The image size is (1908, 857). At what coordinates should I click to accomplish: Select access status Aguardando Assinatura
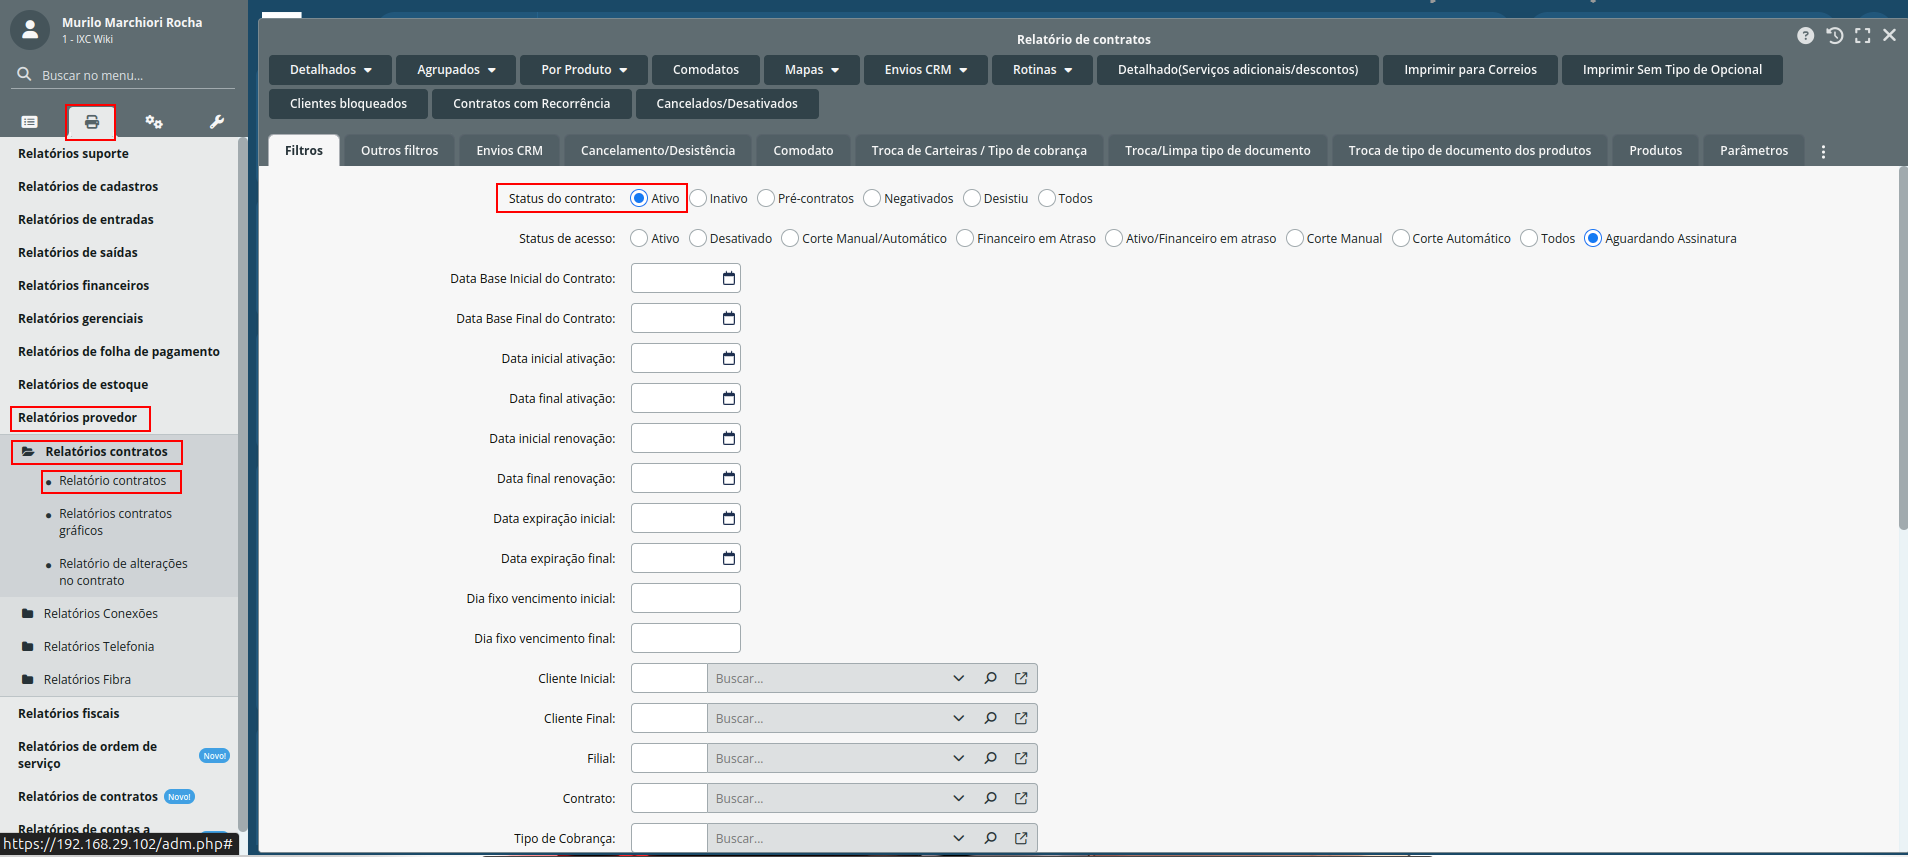click(1593, 238)
